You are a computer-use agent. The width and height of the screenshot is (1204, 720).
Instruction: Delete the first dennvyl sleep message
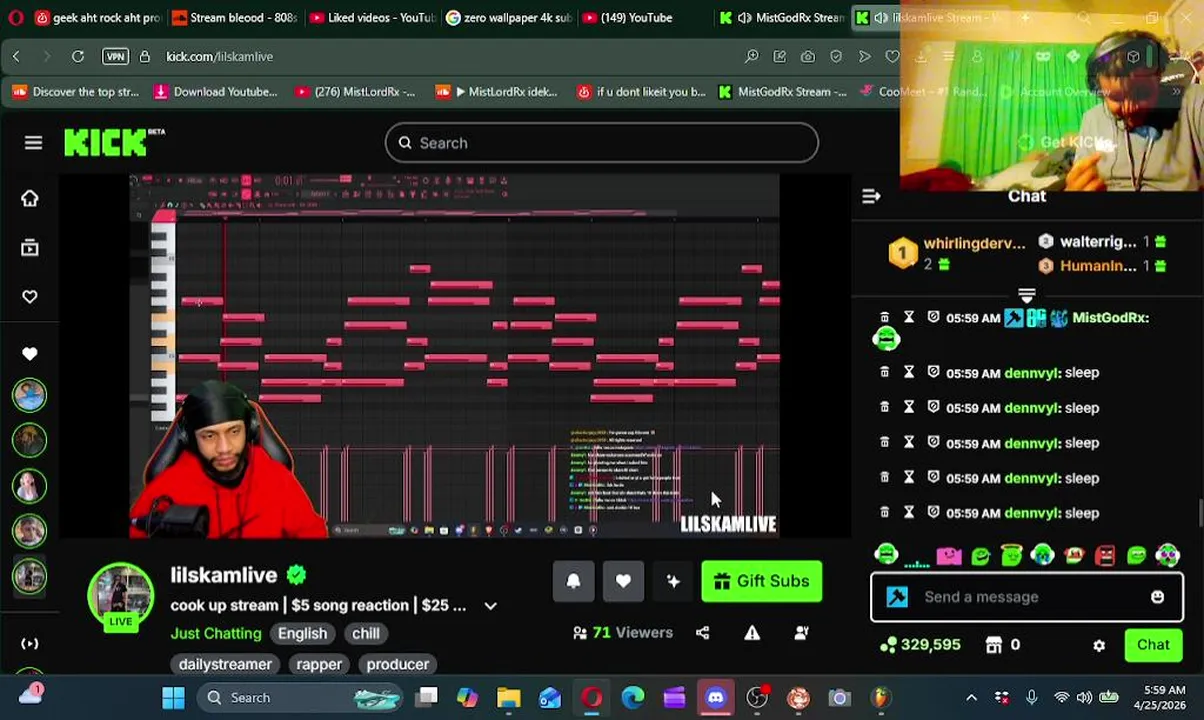[884, 372]
